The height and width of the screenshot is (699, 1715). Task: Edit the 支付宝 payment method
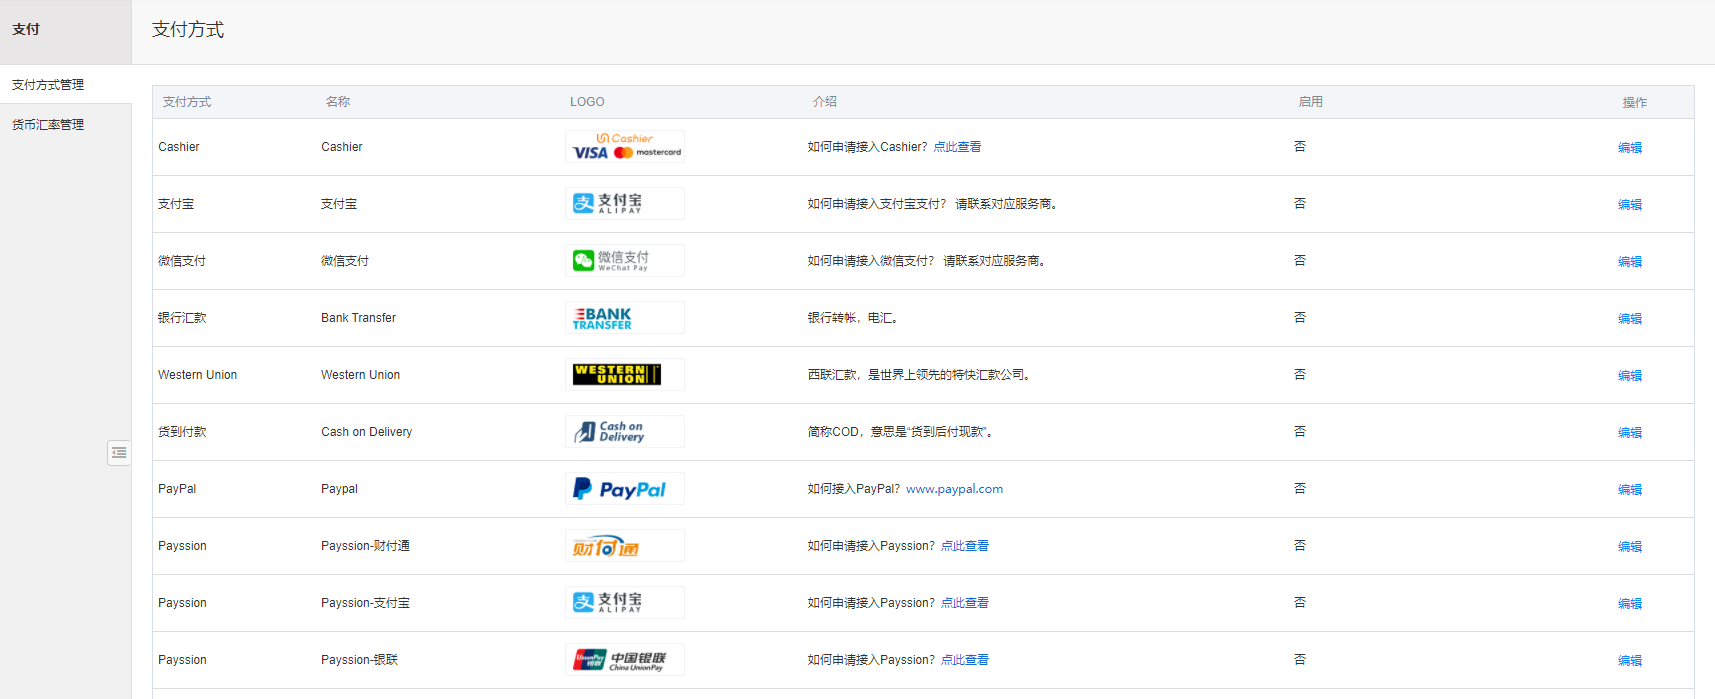click(x=1630, y=205)
